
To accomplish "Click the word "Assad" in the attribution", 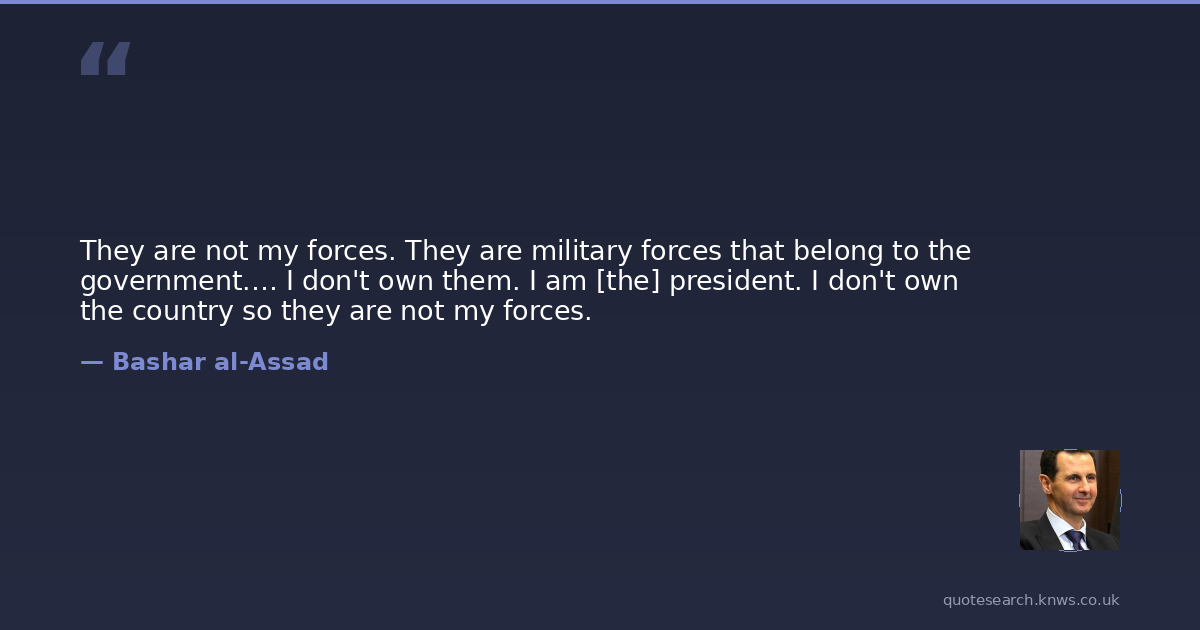I will tap(290, 362).
